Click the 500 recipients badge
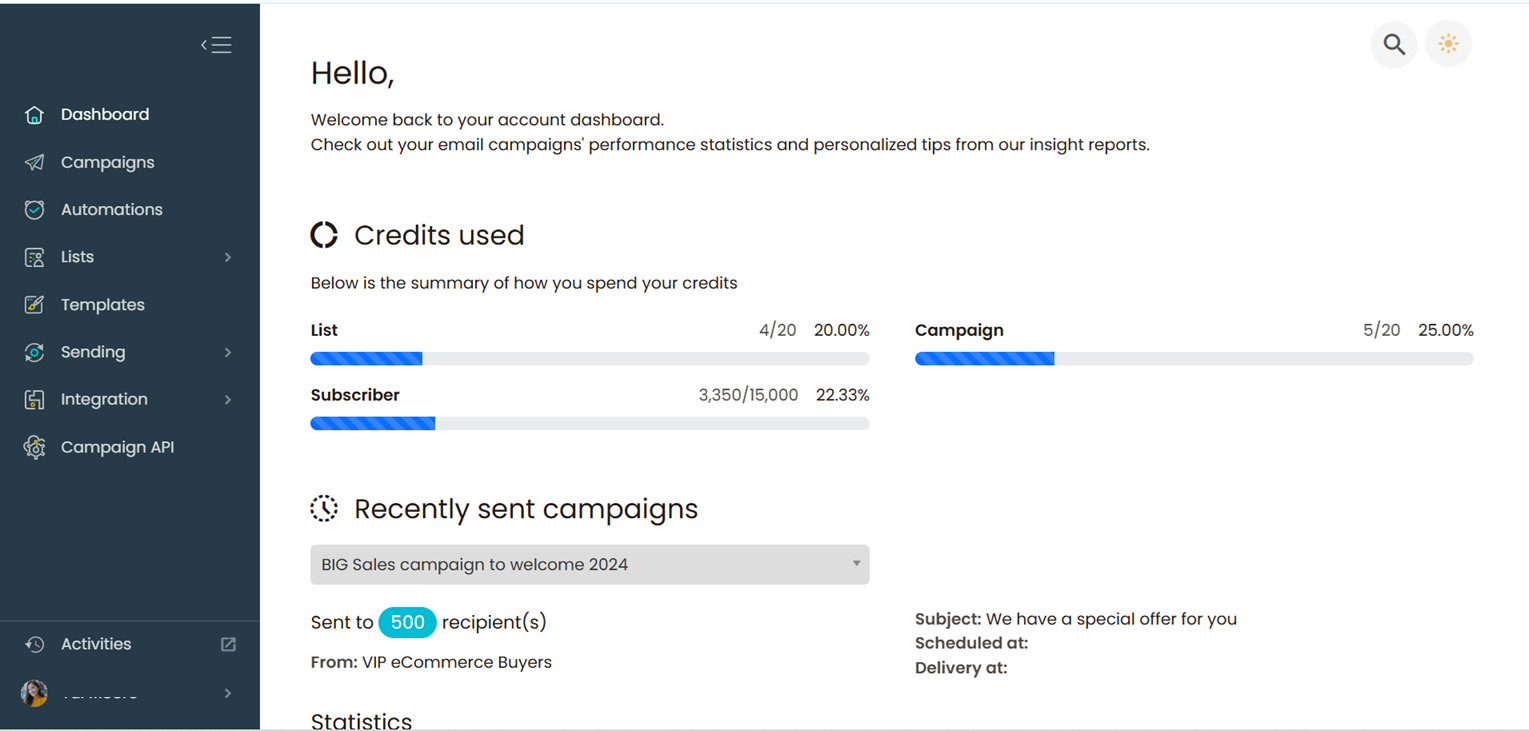 pos(407,622)
